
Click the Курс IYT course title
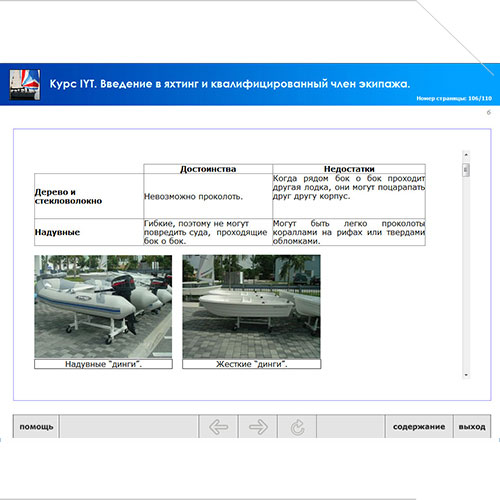tap(230, 84)
